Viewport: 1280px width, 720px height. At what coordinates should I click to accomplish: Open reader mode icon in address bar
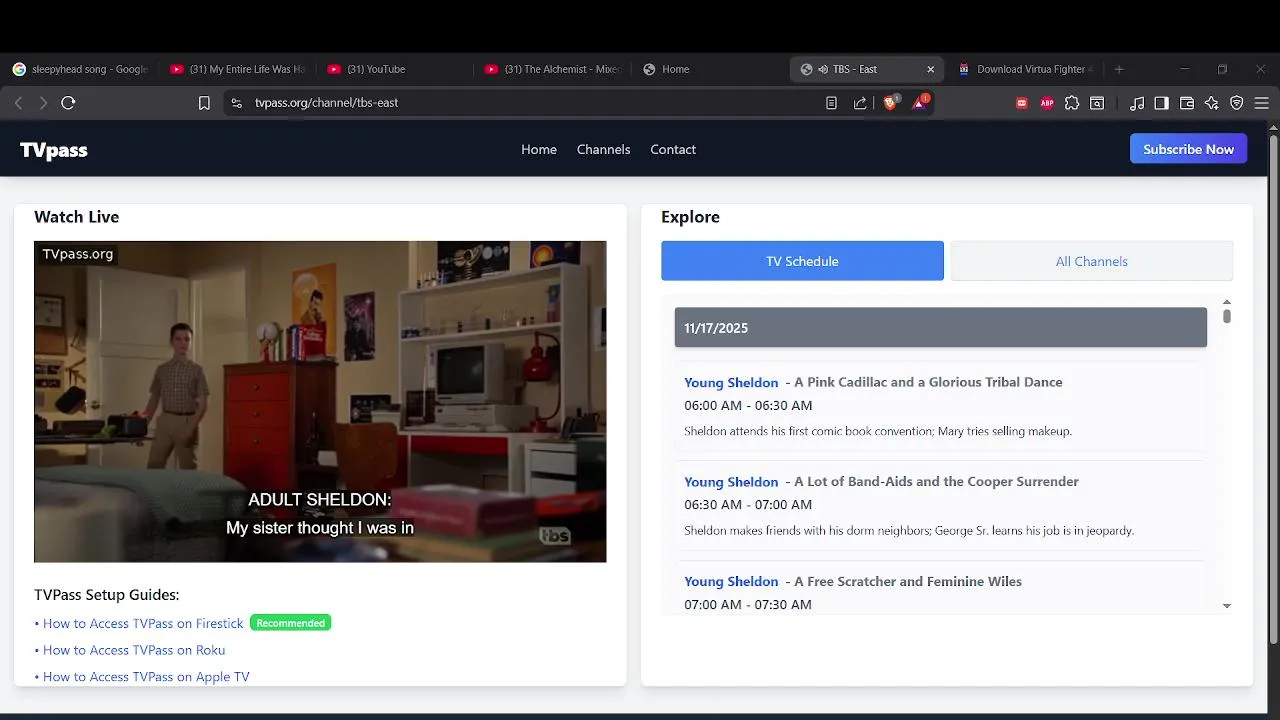pyautogui.click(x=831, y=103)
